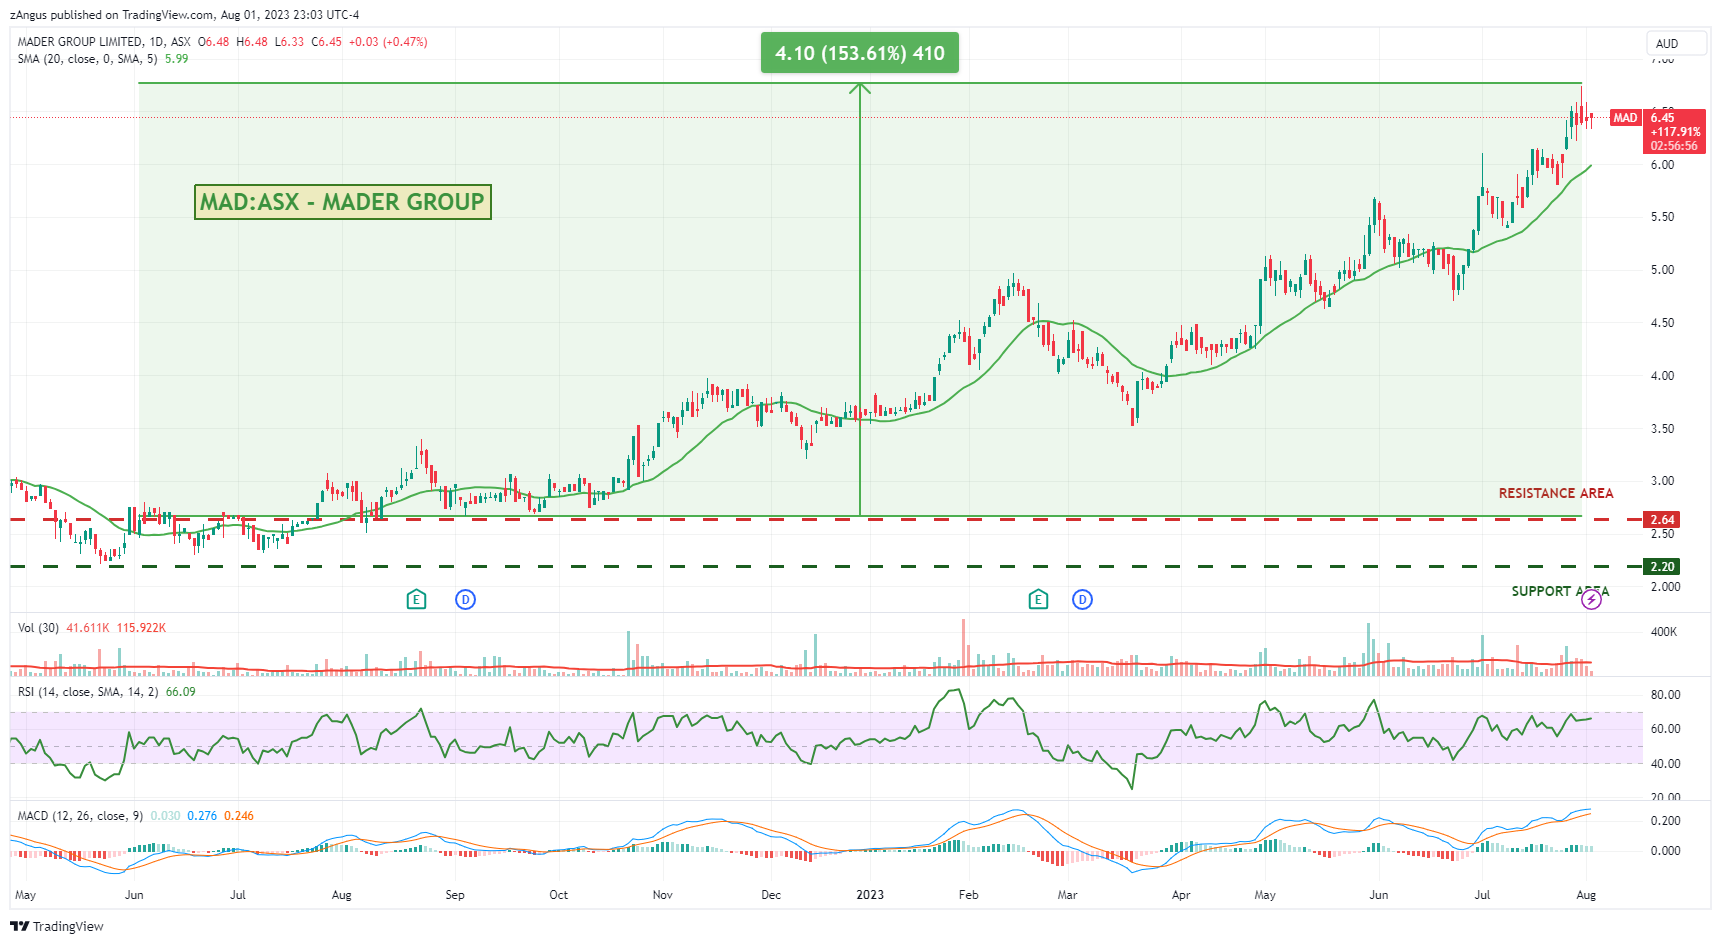The image size is (1721, 944).
Task: Click the 66.09 RSI value readout
Action: pyautogui.click(x=181, y=692)
